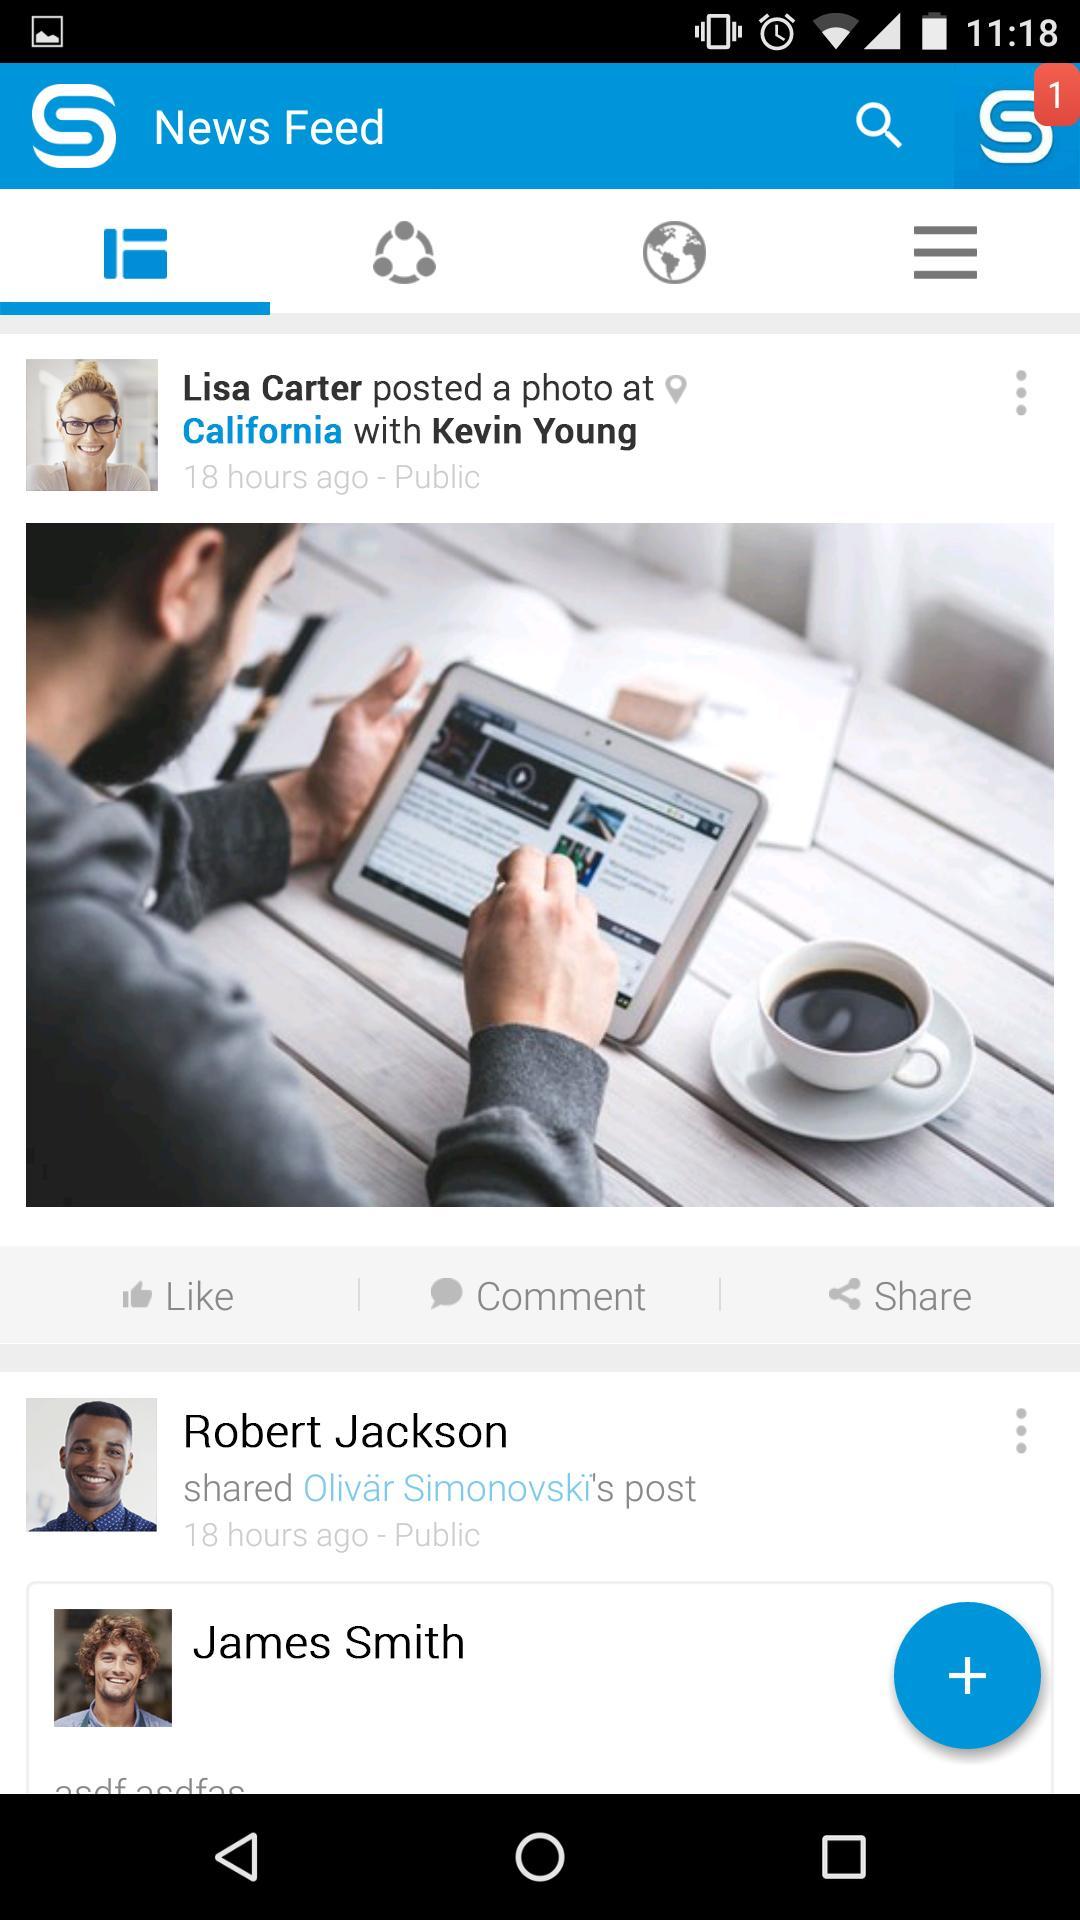
Task: Open James Smith's avatar in shared post
Action: pyautogui.click(x=113, y=1668)
